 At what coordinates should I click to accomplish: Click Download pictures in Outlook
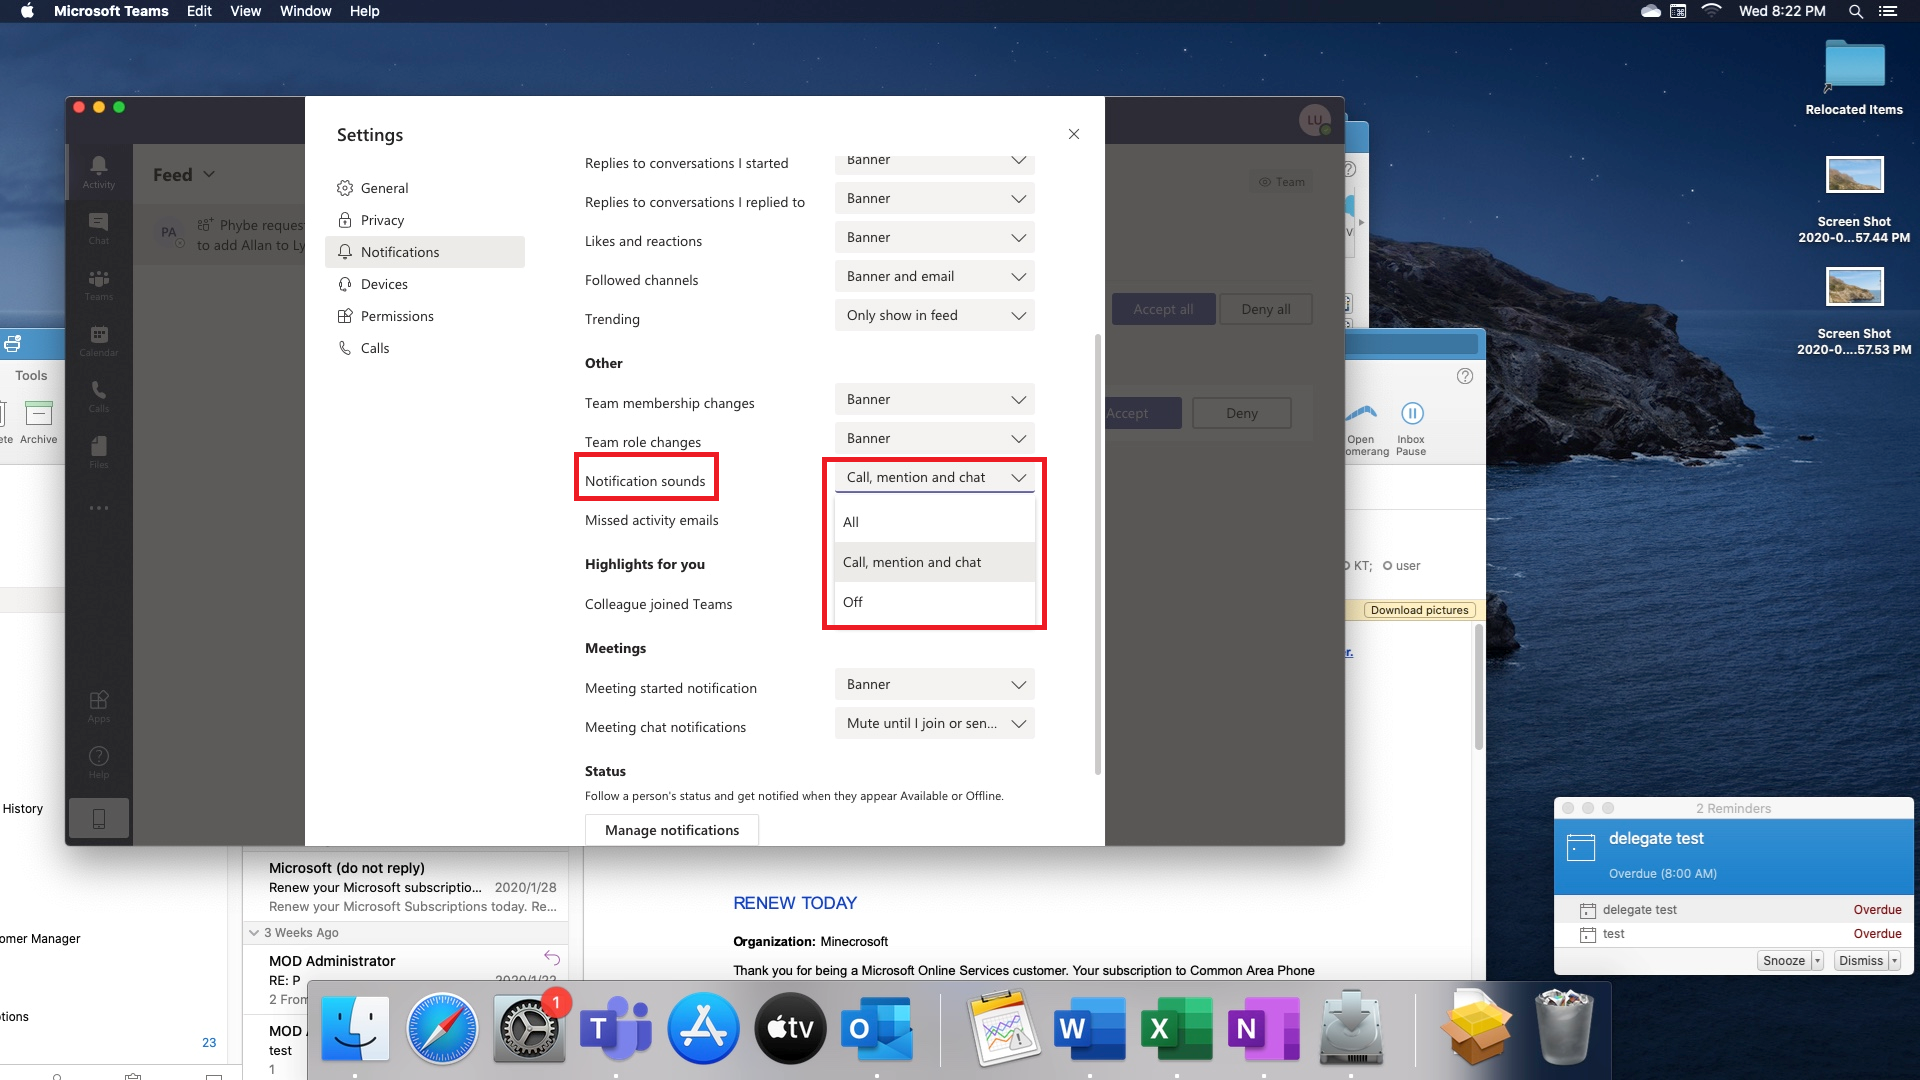coord(1420,610)
